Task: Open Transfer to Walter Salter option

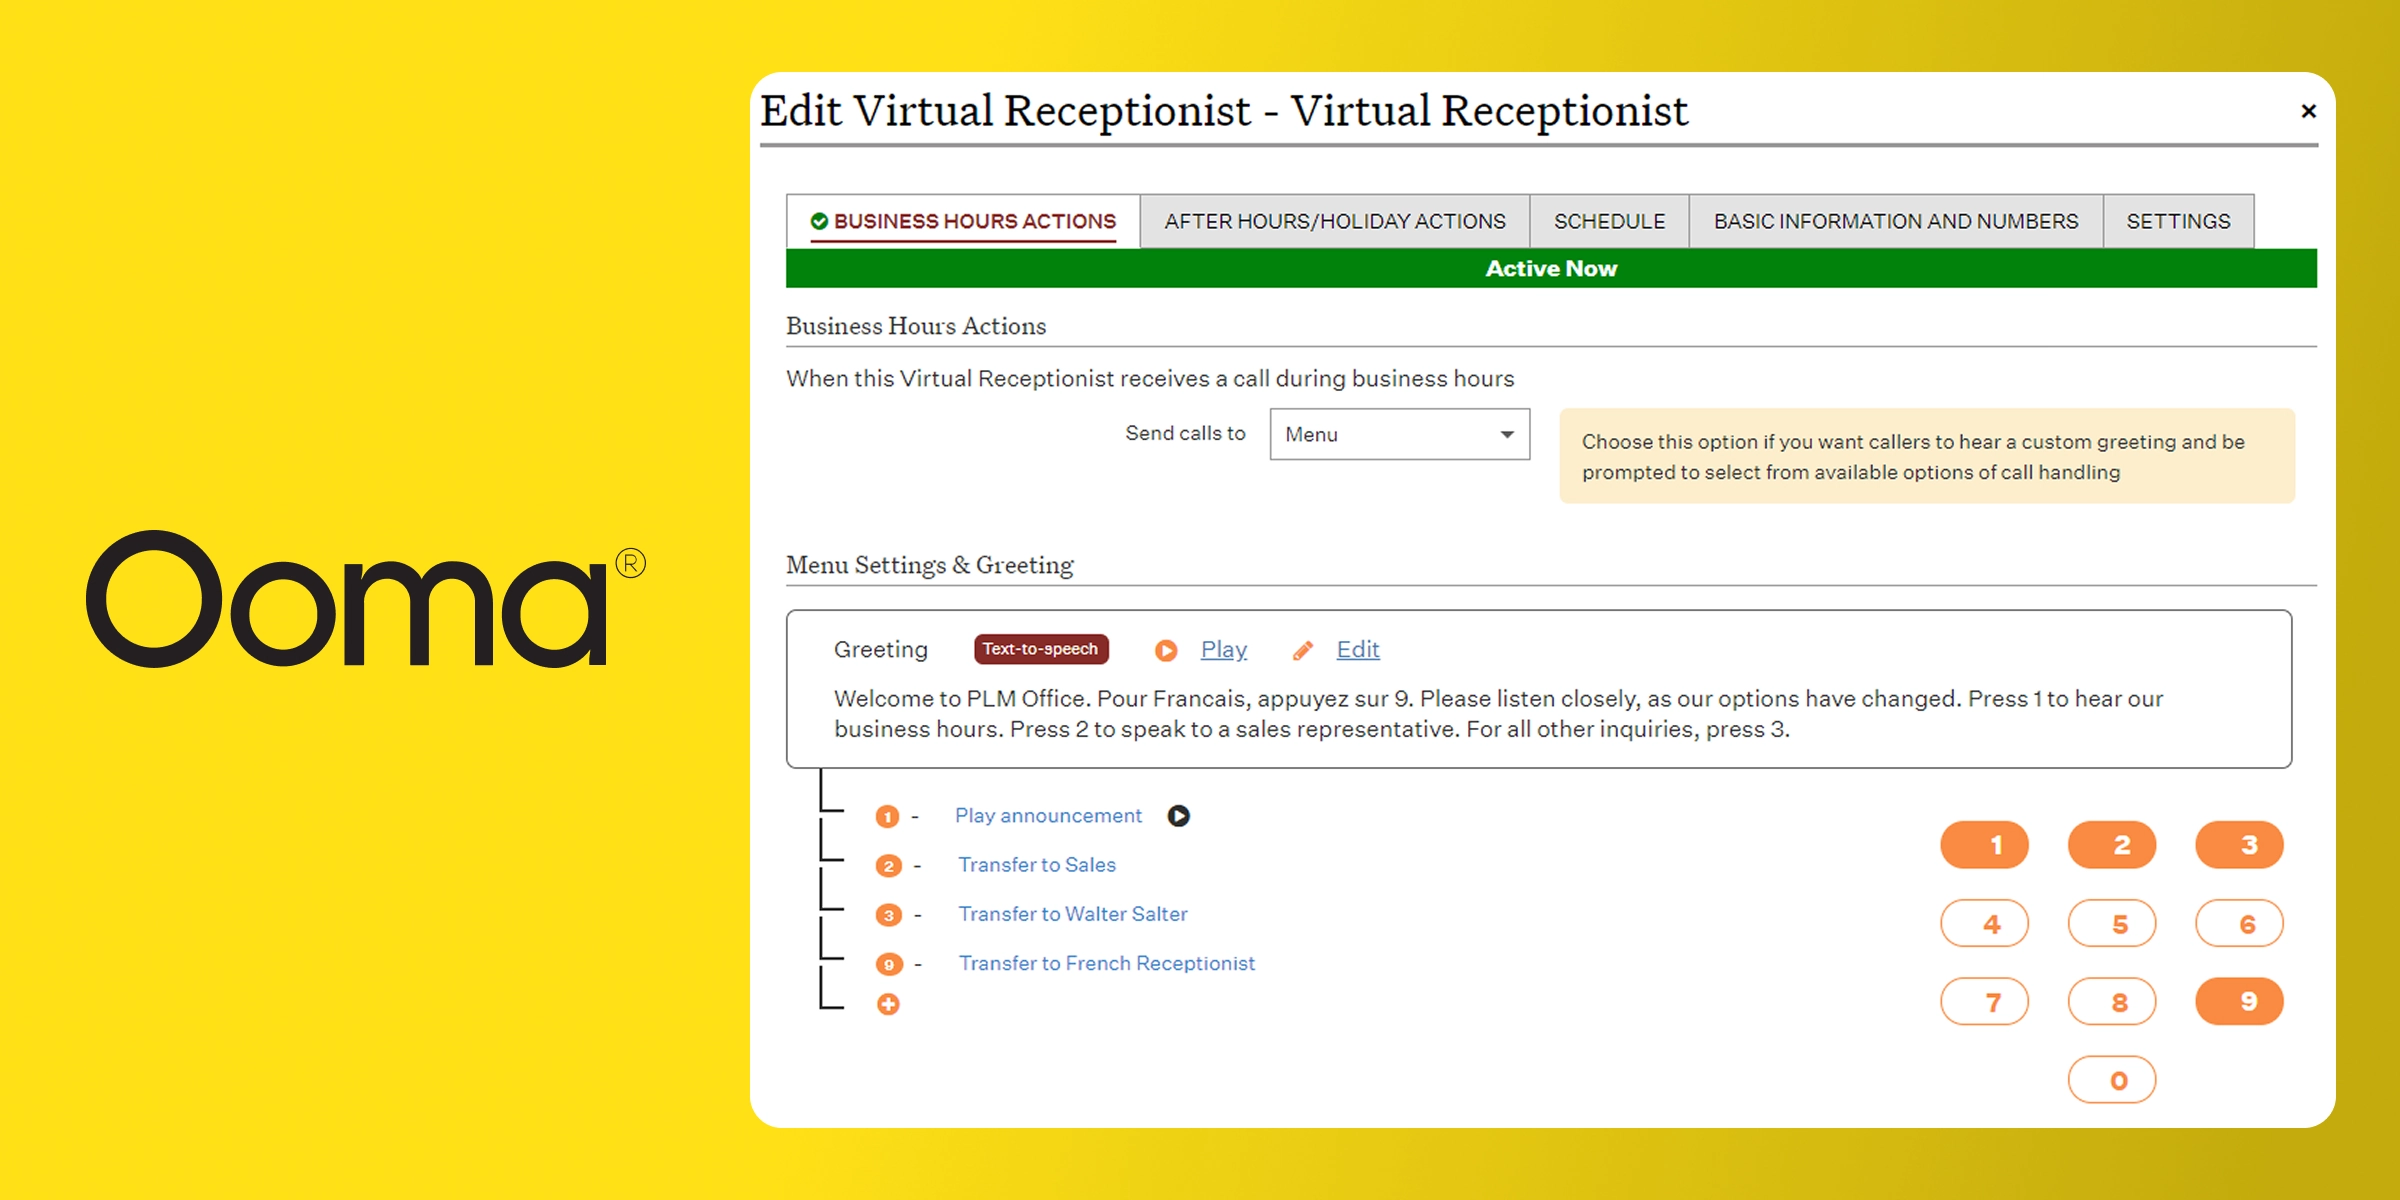Action: click(1073, 914)
